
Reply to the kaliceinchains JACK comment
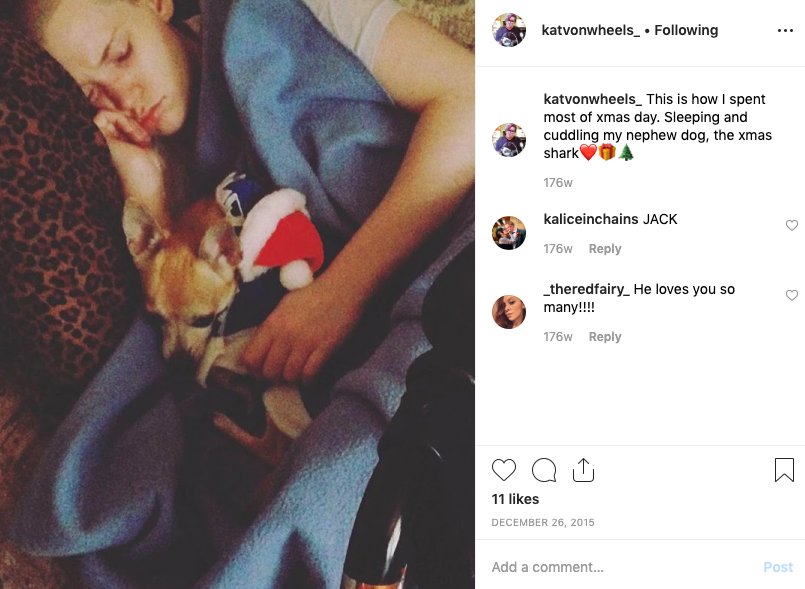(x=605, y=249)
